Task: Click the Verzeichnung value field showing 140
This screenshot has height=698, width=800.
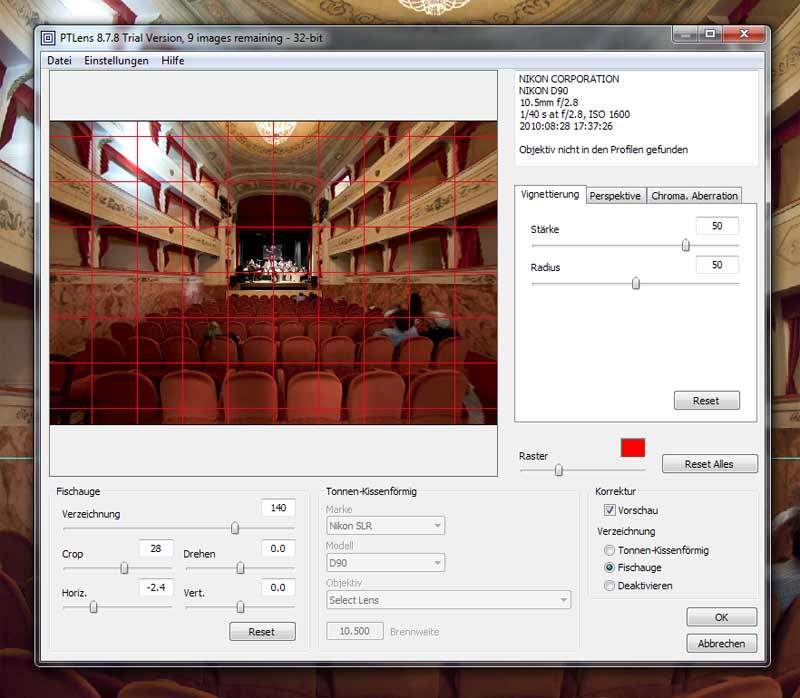Action: (x=278, y=508)
